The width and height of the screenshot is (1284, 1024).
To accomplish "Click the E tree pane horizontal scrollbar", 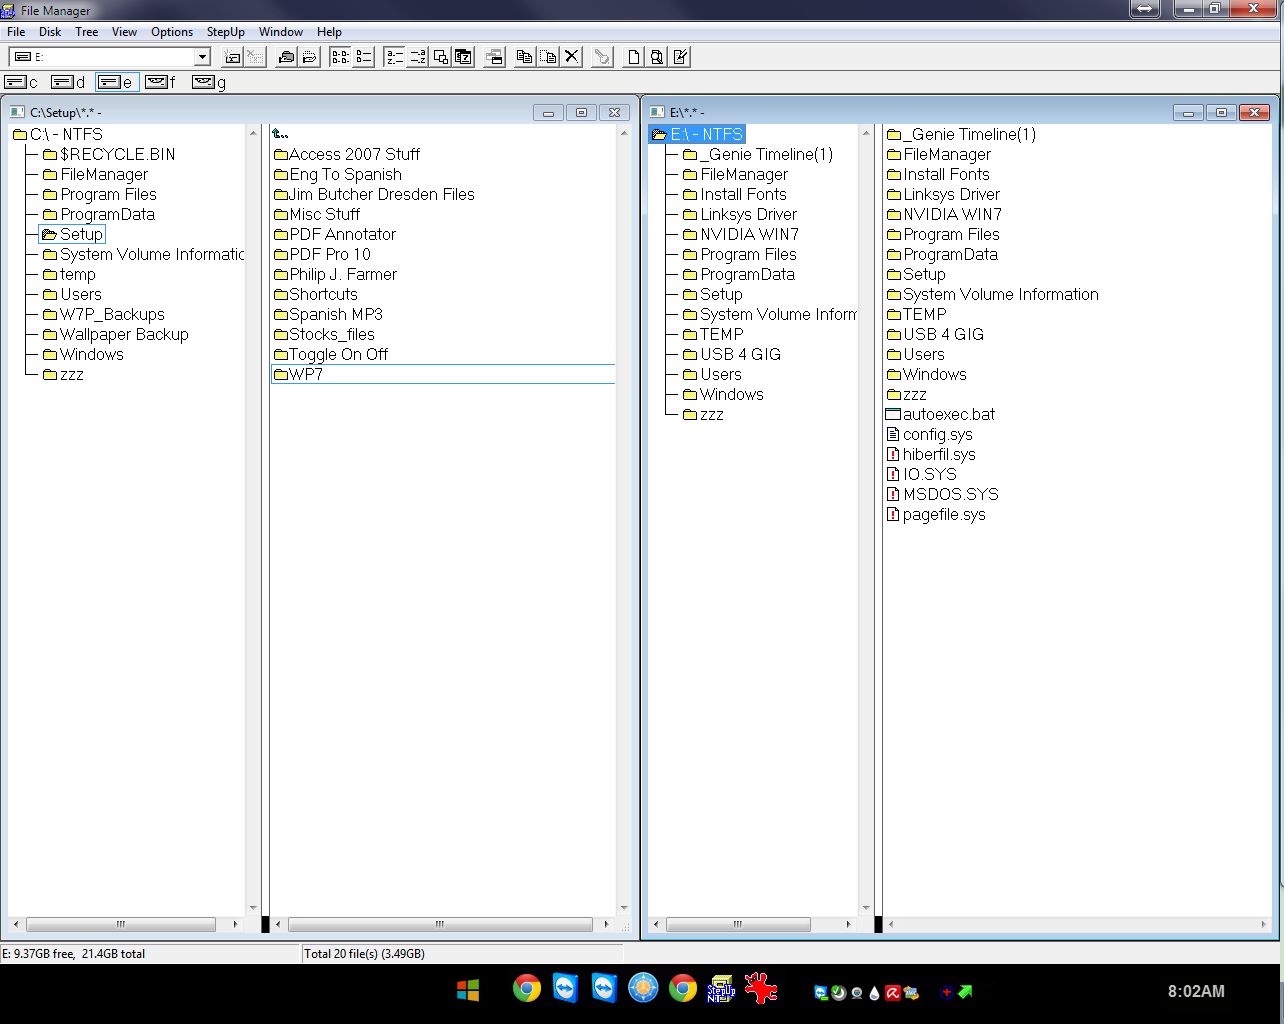I will (x=750, y=924).
